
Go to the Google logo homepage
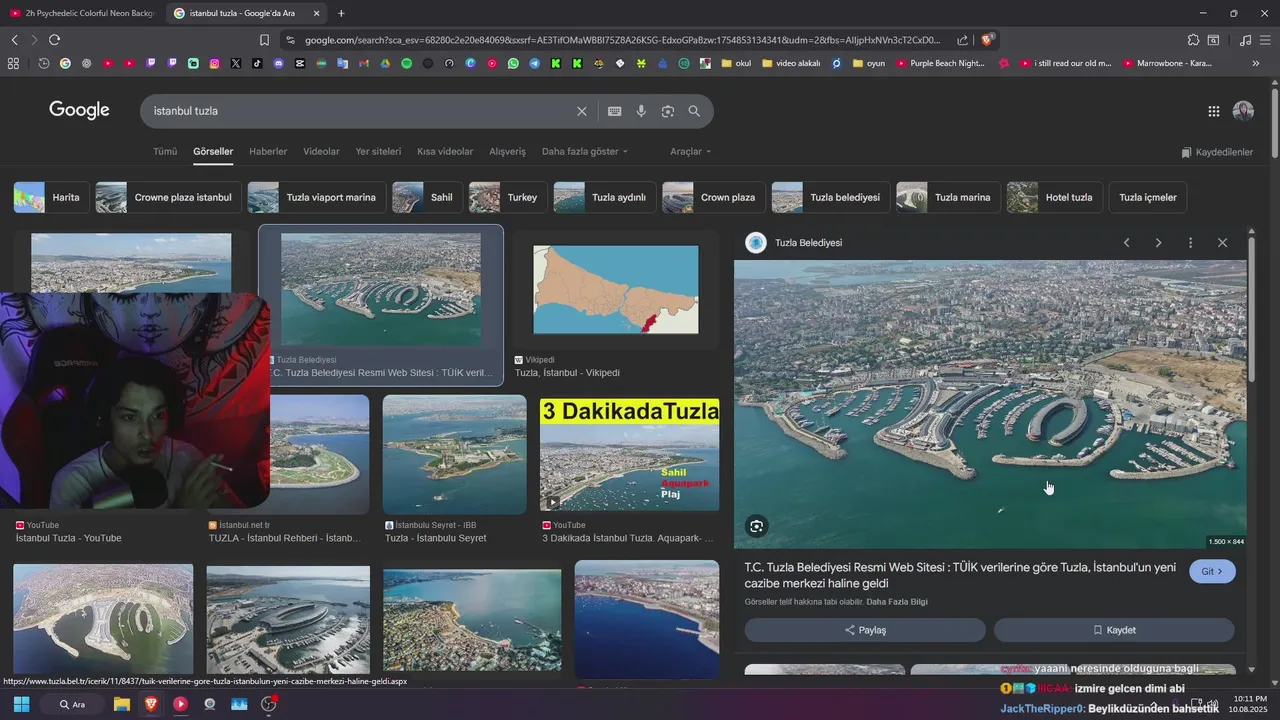[79, 110]
